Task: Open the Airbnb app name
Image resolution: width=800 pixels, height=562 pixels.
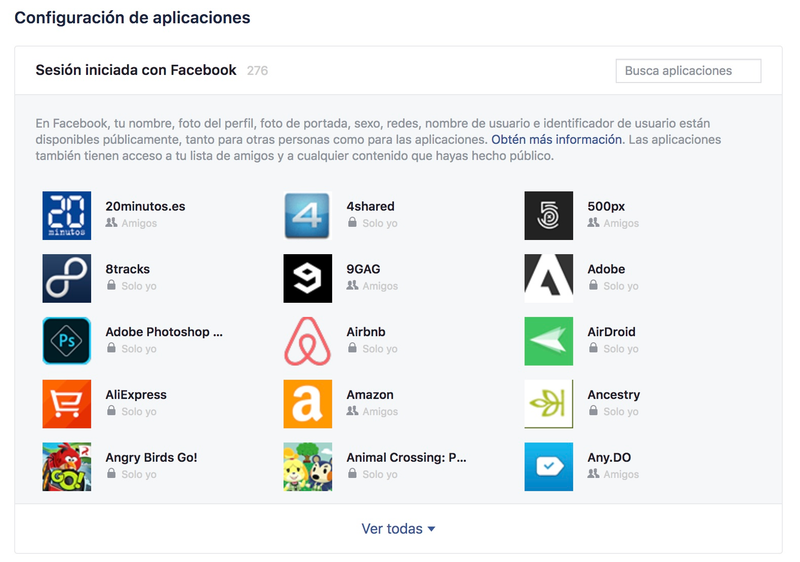Action: coord(366,332)
